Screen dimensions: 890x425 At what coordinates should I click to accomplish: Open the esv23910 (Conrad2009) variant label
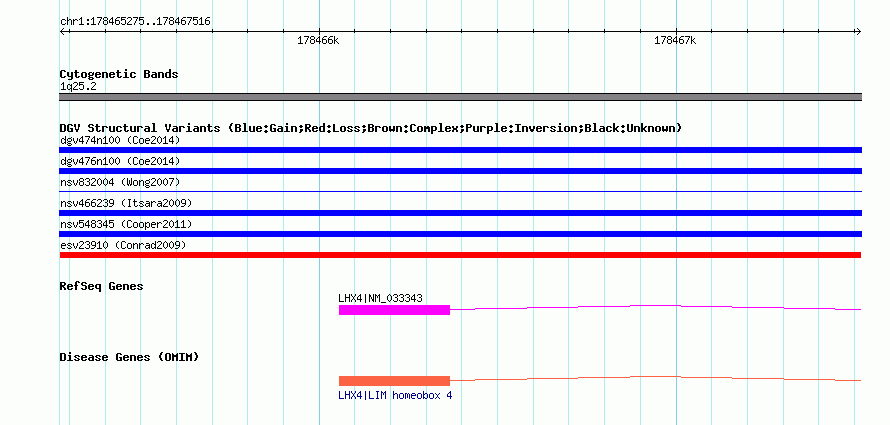pos(123,245)
